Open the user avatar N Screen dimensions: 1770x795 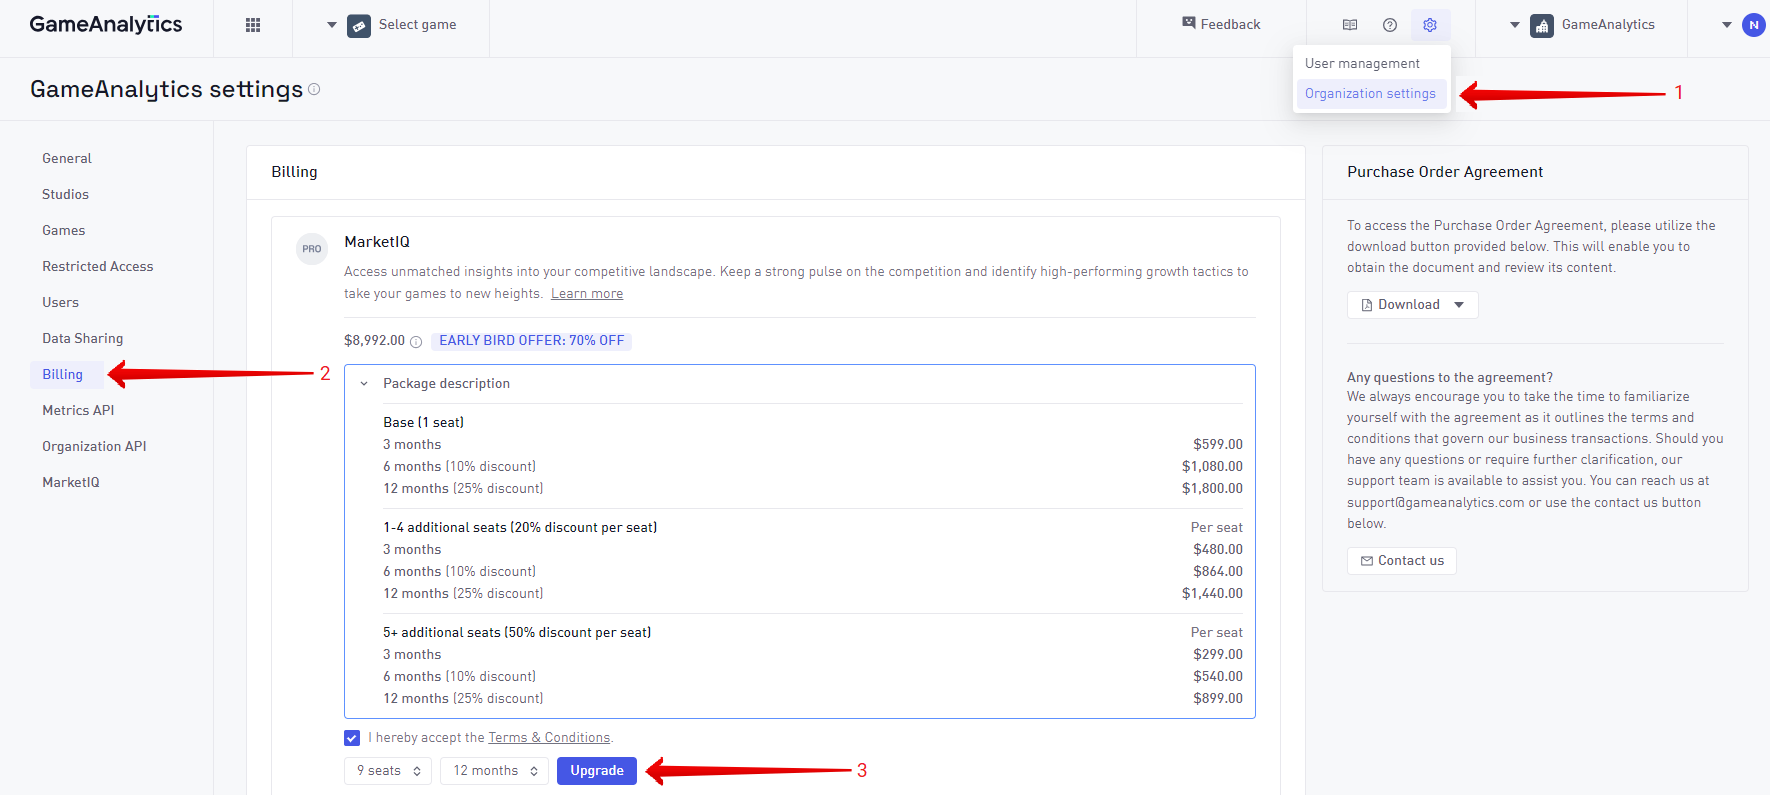pyautogui.click(x=1753, y=25)
